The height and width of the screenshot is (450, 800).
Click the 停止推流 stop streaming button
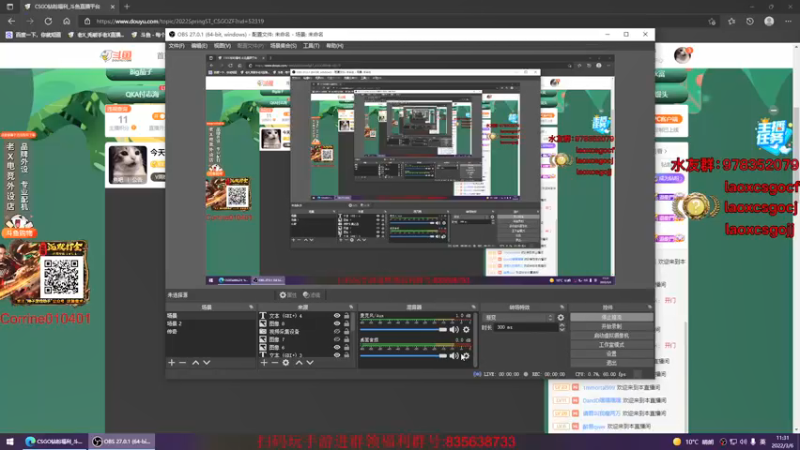pos(611,317)
